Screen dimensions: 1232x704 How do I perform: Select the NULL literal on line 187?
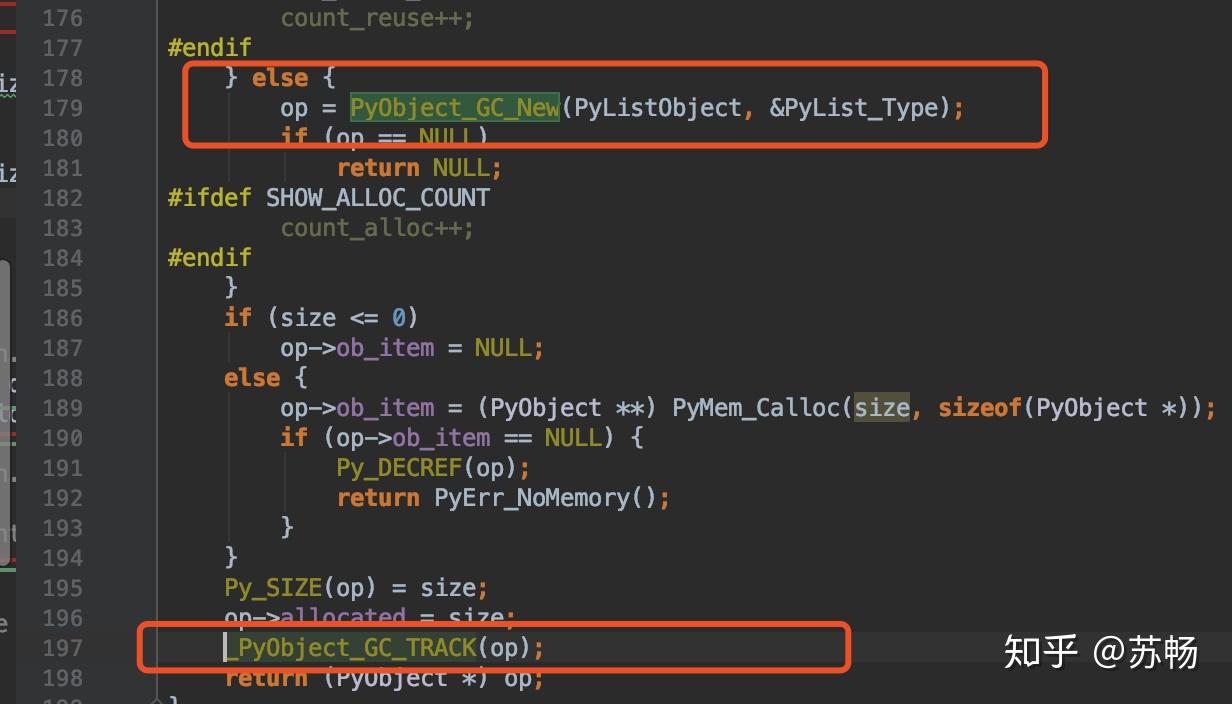point(505,347)
